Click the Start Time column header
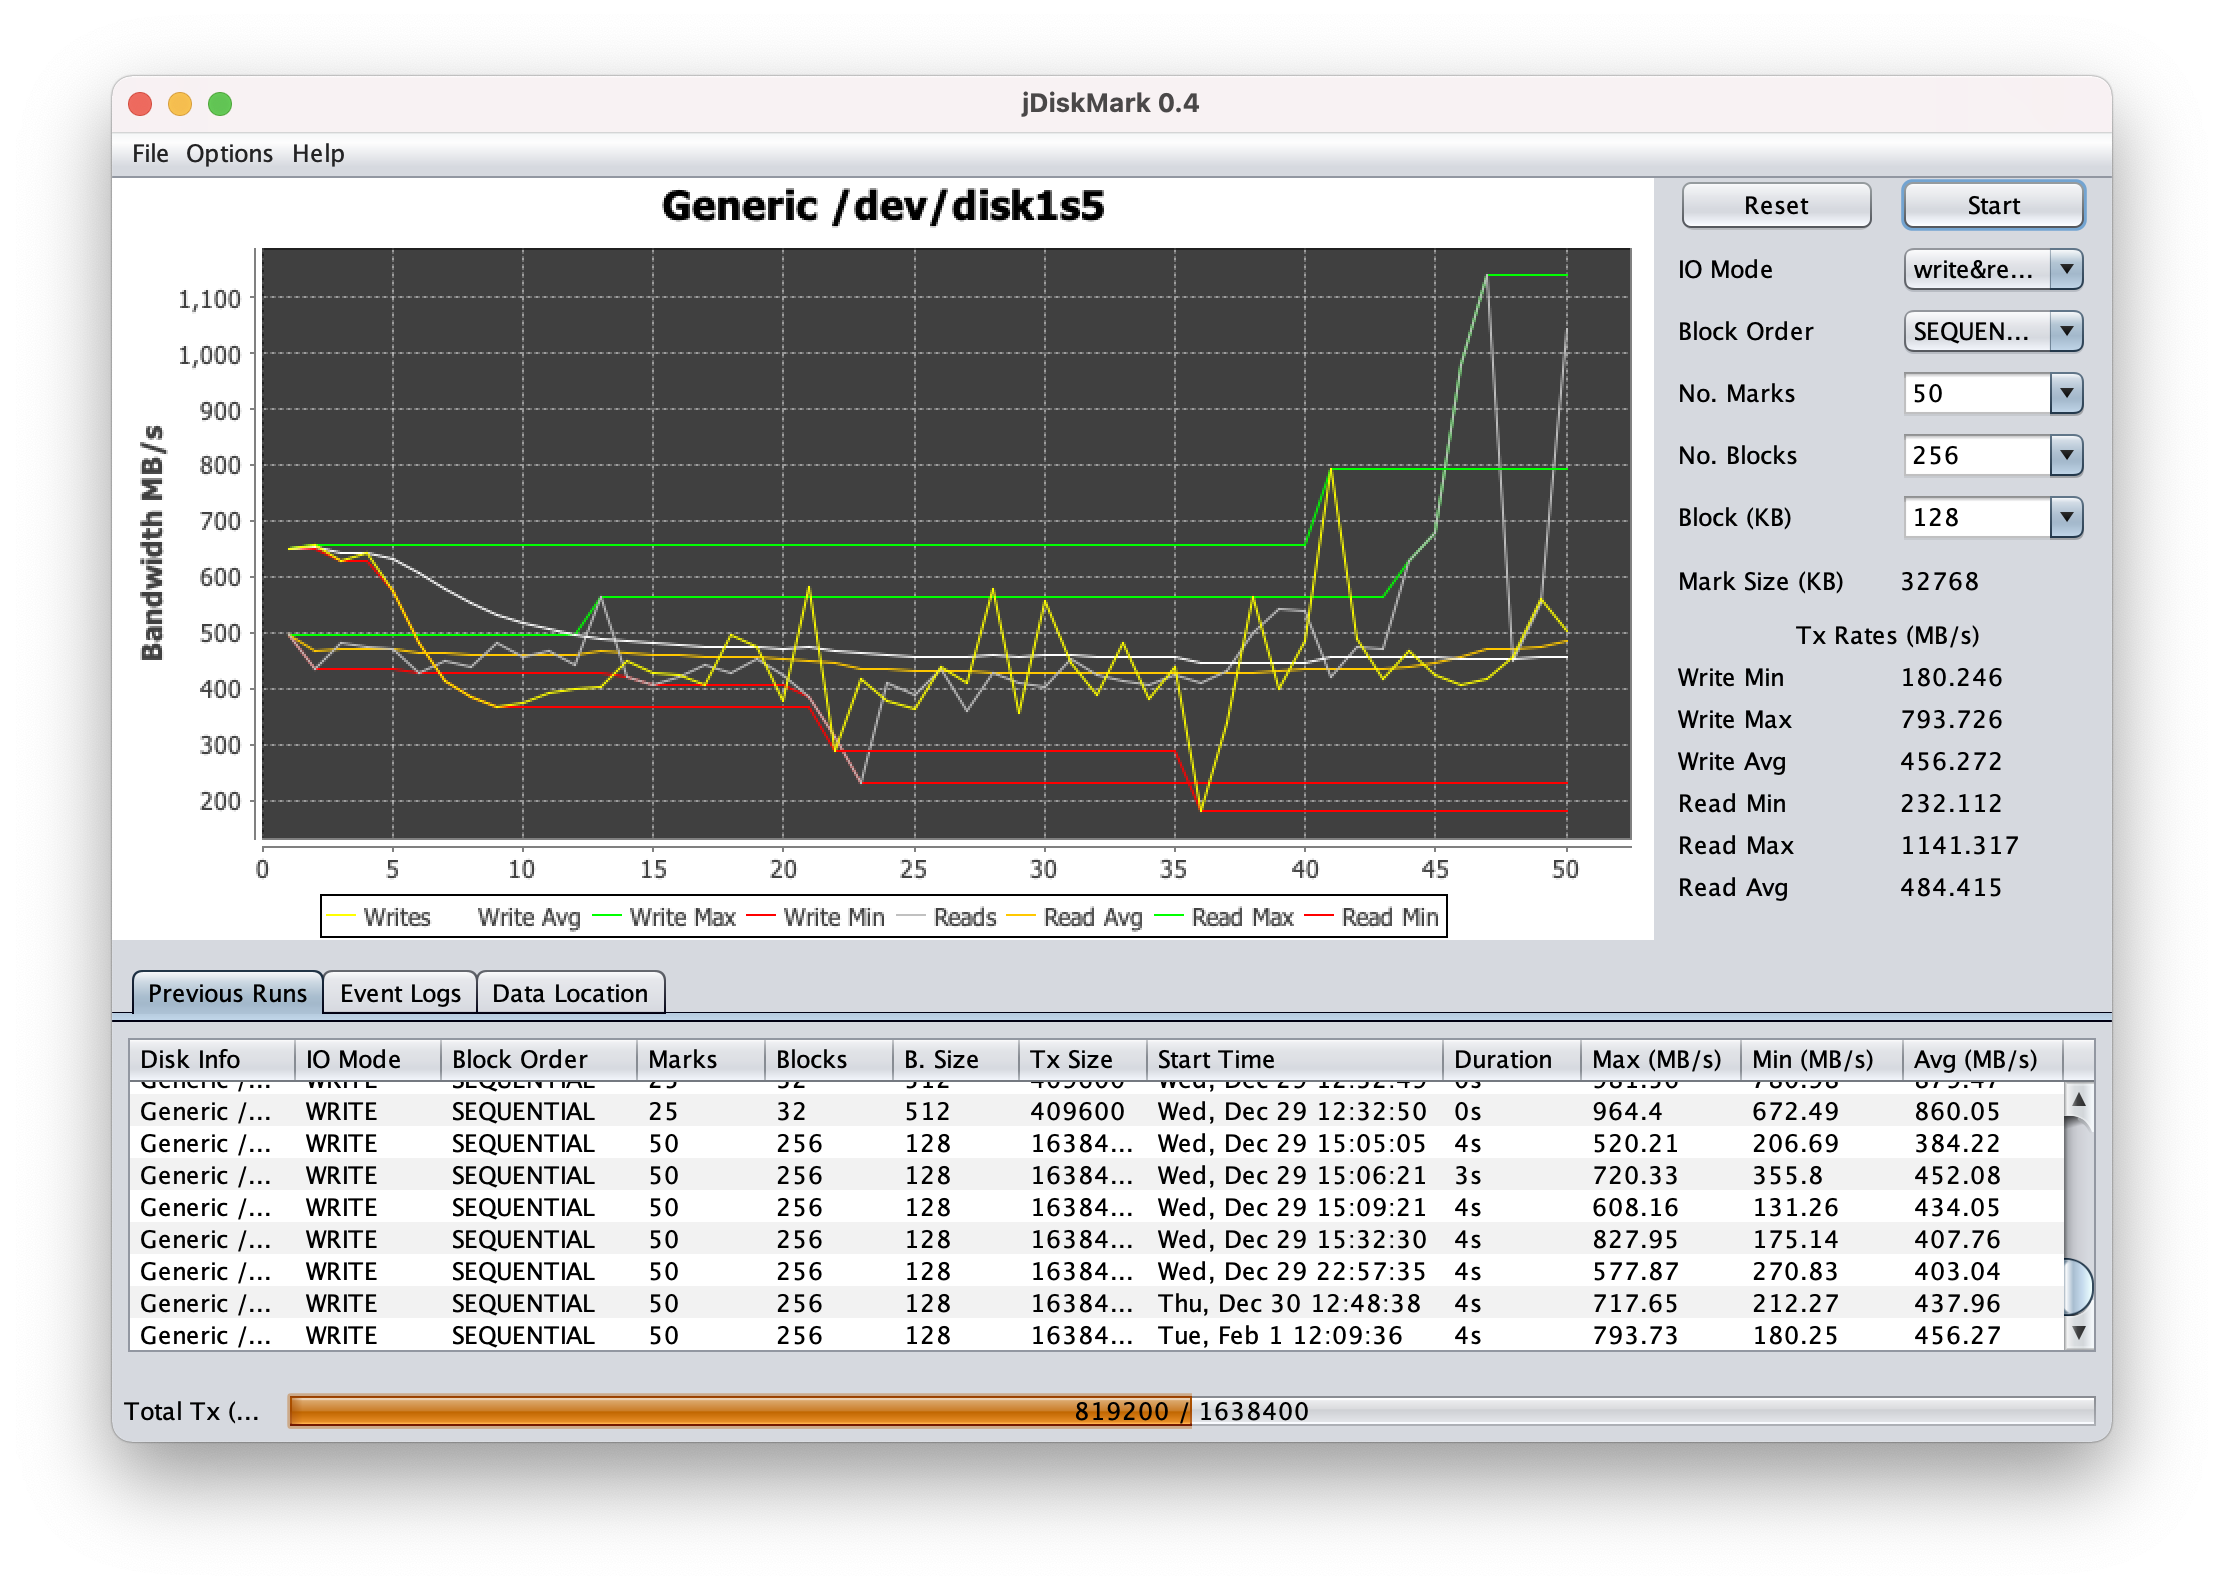 tap(1294, 1059)
